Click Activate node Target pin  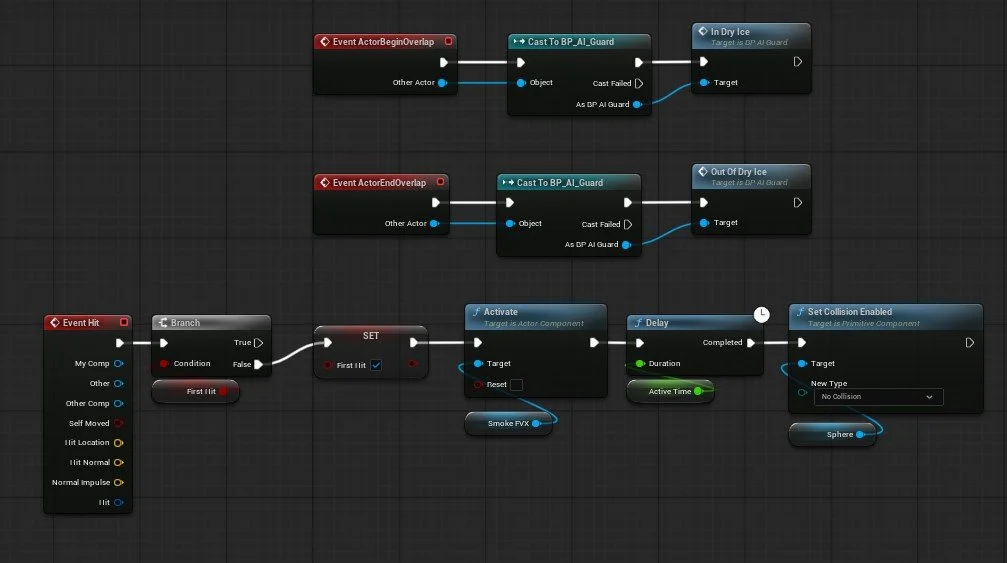point(478,363)
